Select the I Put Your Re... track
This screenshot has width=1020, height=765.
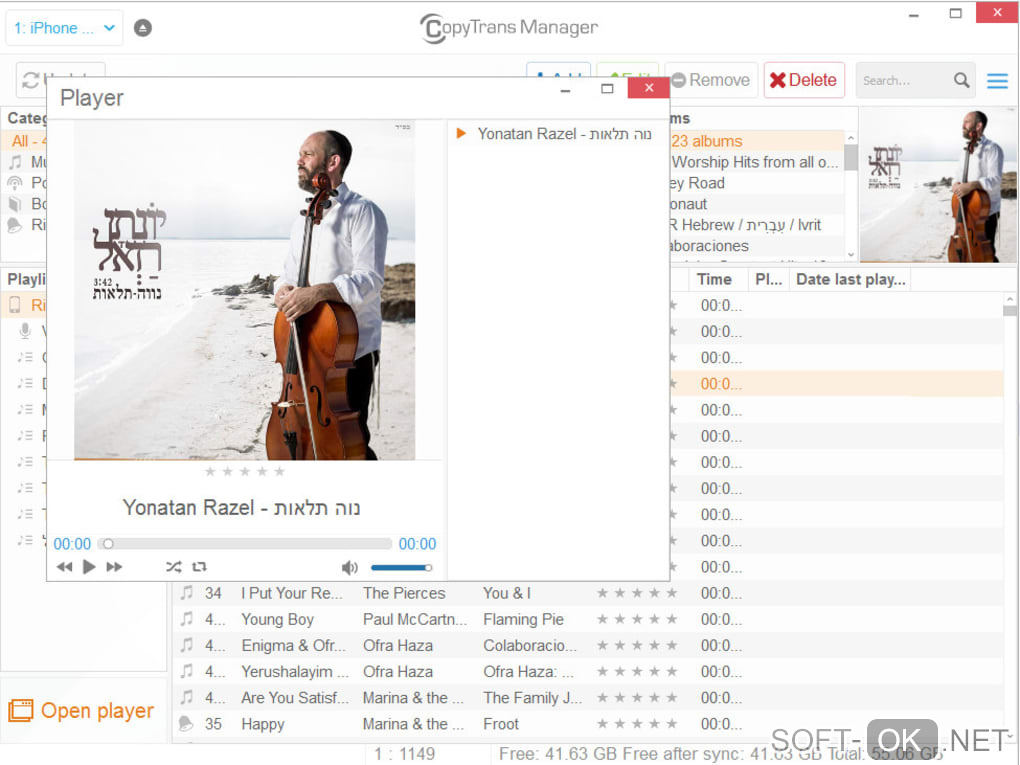pos(291,593)
